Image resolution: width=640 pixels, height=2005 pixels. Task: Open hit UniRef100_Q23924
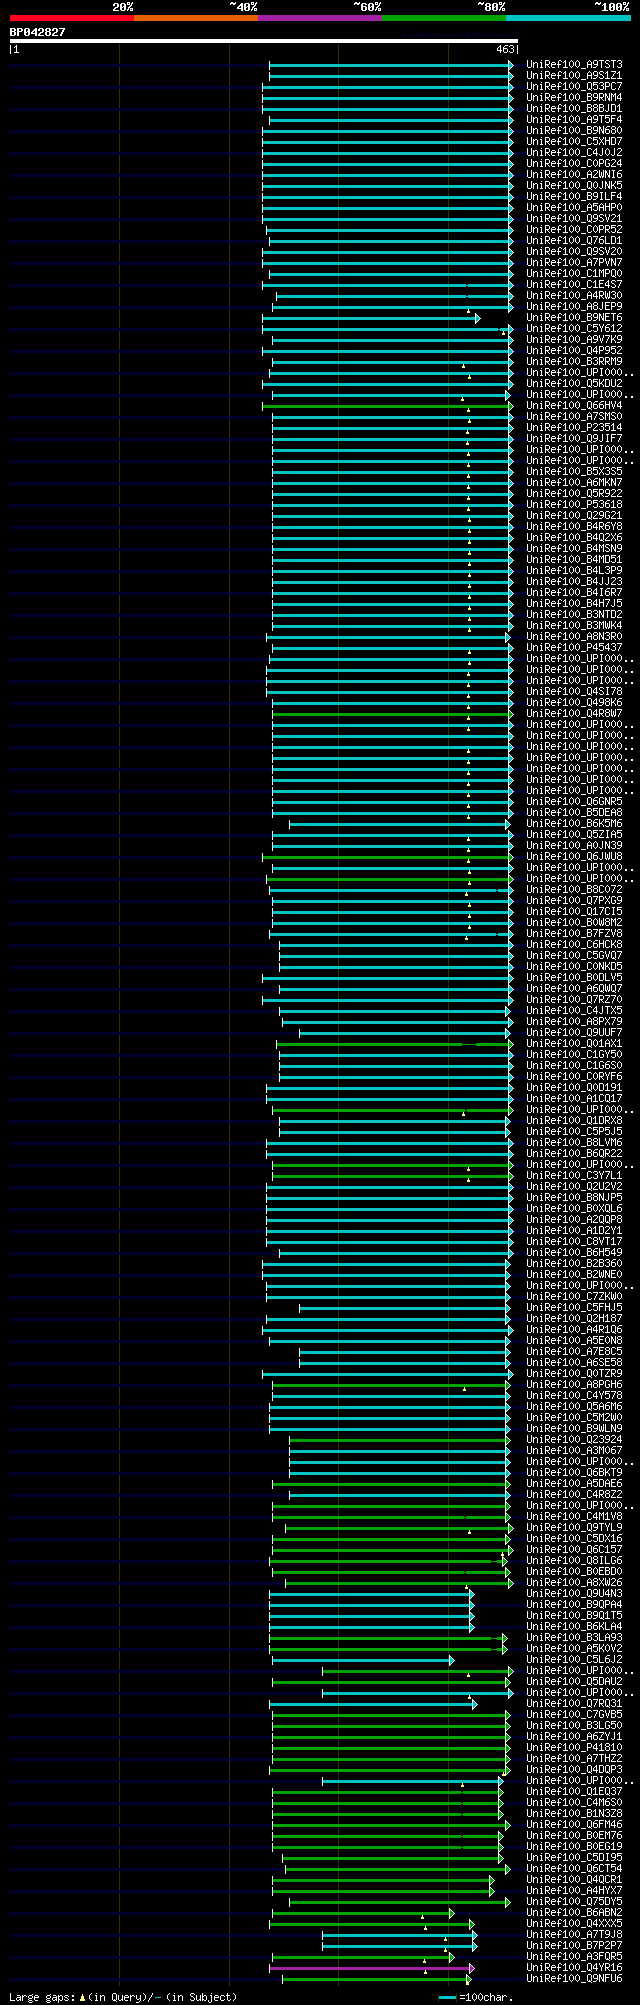pyautogui.click(x=574, y=1440)
